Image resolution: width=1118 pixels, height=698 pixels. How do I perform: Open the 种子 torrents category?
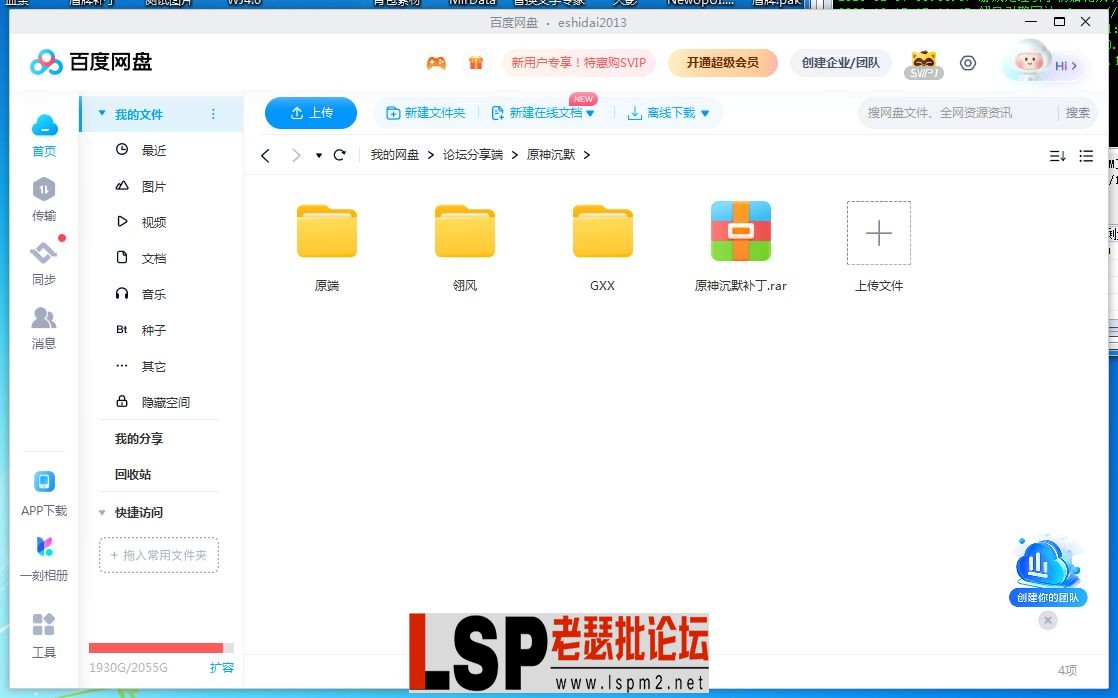[x=153, y=330]
